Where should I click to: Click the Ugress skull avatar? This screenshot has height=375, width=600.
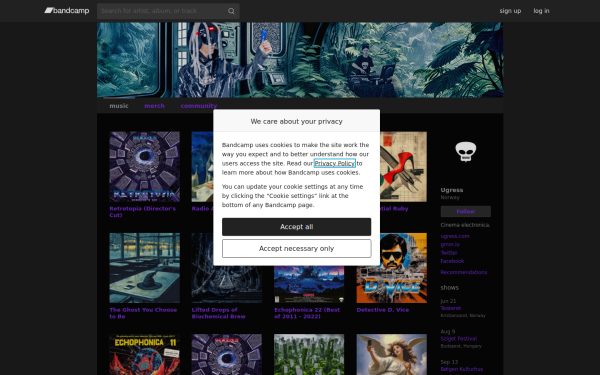click(x=465, y=152)
